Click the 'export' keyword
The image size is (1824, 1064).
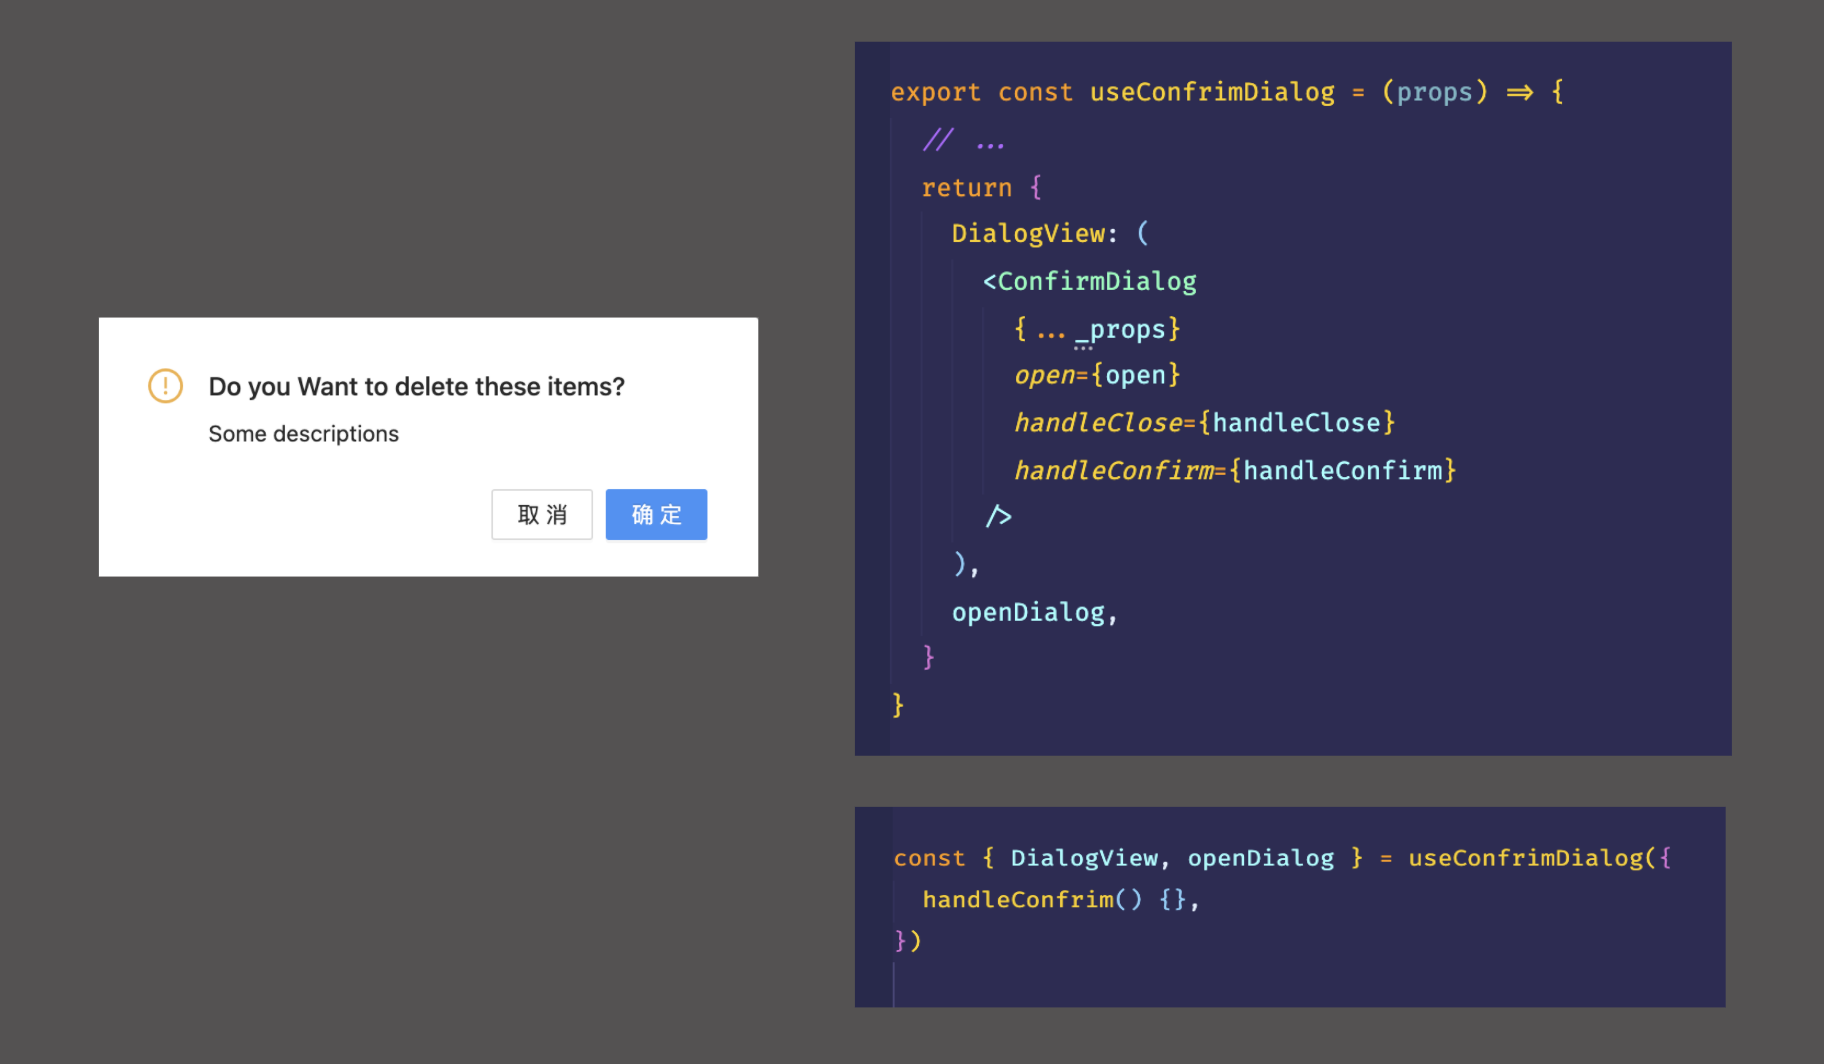(x=935, y=92)
